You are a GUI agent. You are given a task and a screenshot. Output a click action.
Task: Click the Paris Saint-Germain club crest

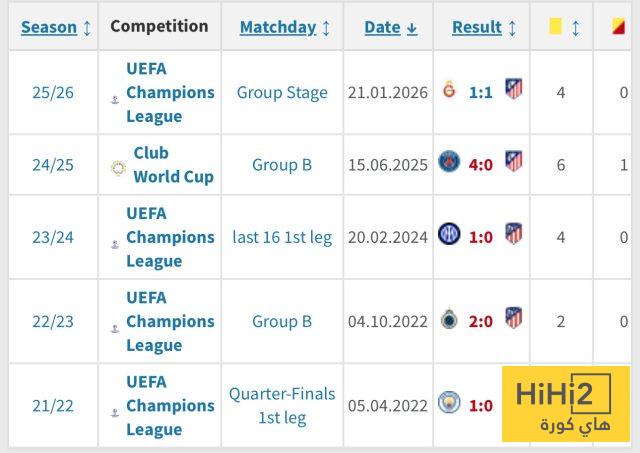pyautogui.click(x=449, y=162)
